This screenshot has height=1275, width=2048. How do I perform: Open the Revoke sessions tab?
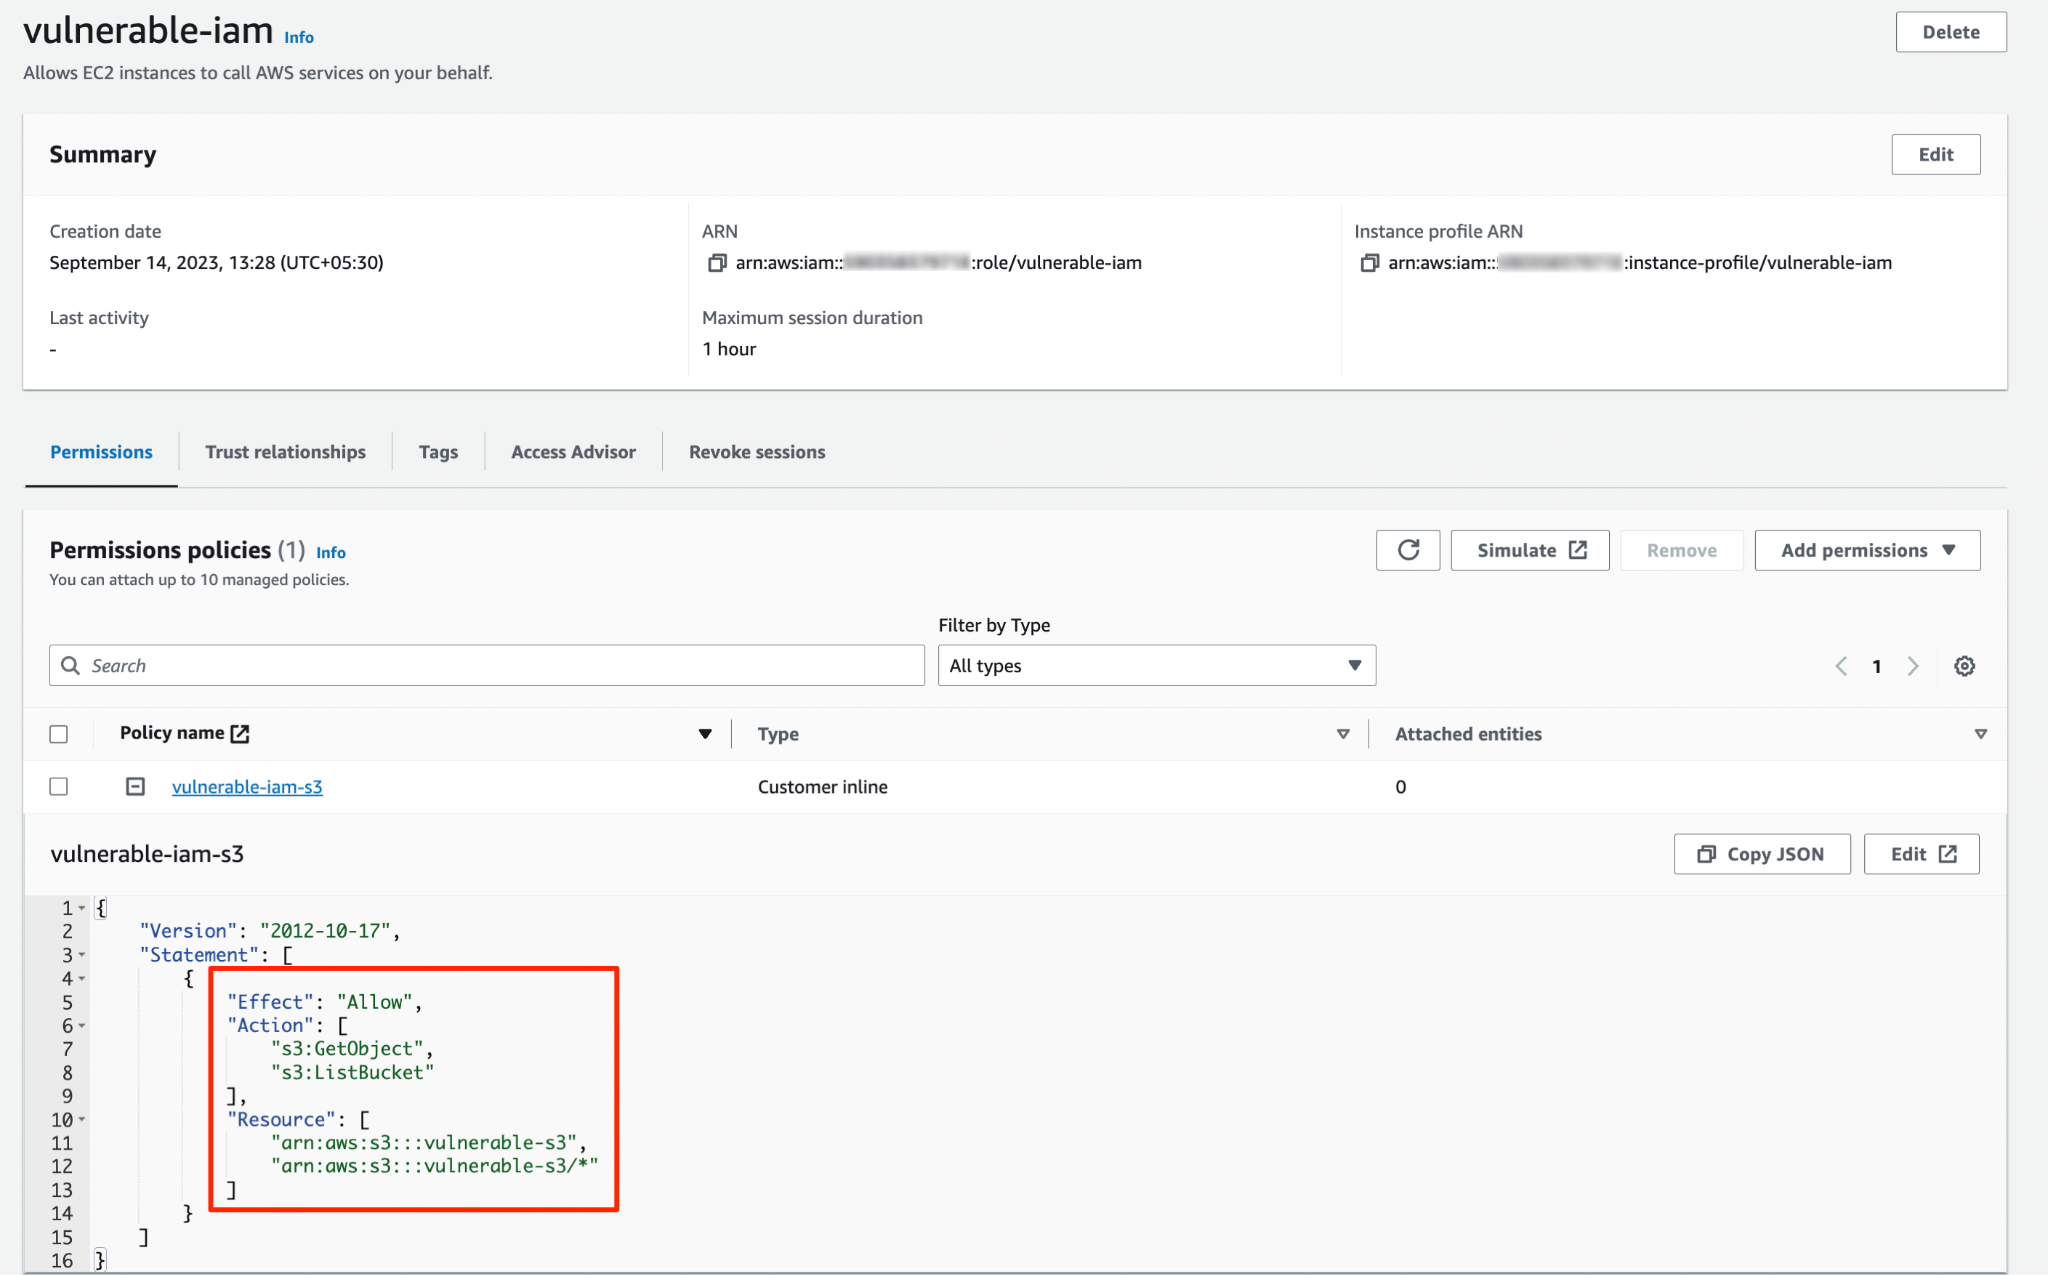pos(757,452)
